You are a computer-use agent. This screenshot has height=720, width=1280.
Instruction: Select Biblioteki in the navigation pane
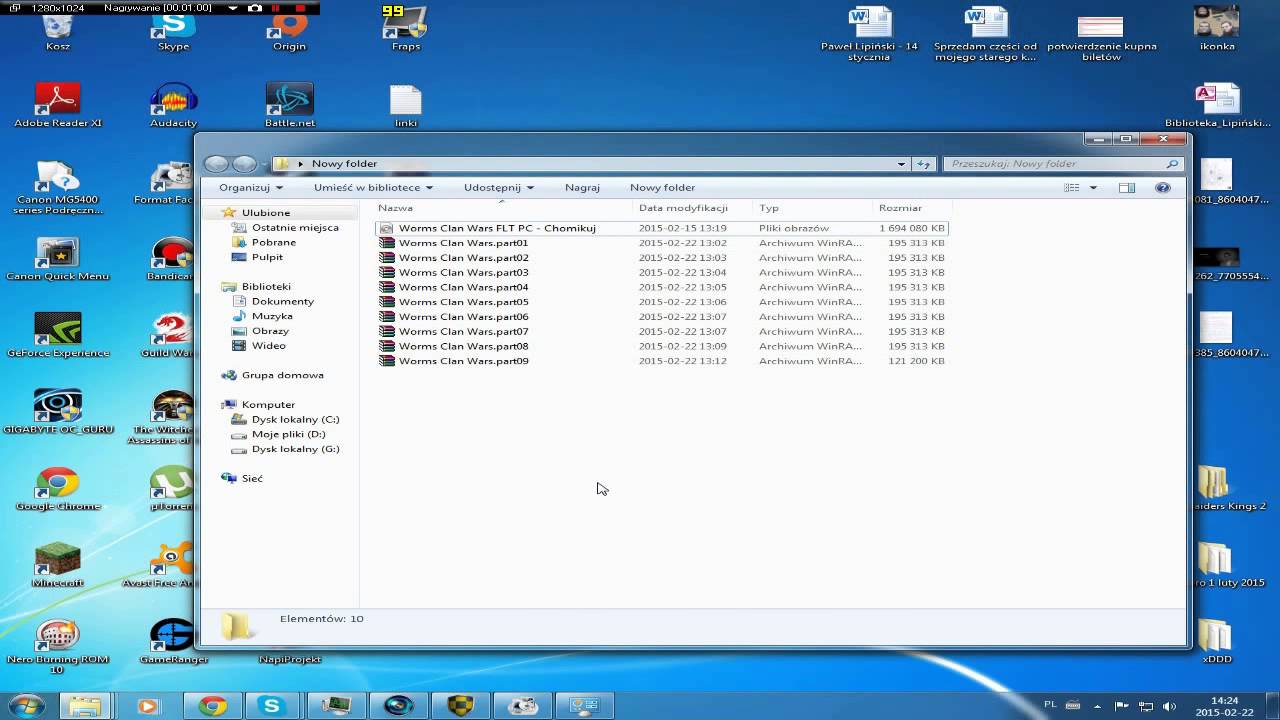(x=265, y=287)
